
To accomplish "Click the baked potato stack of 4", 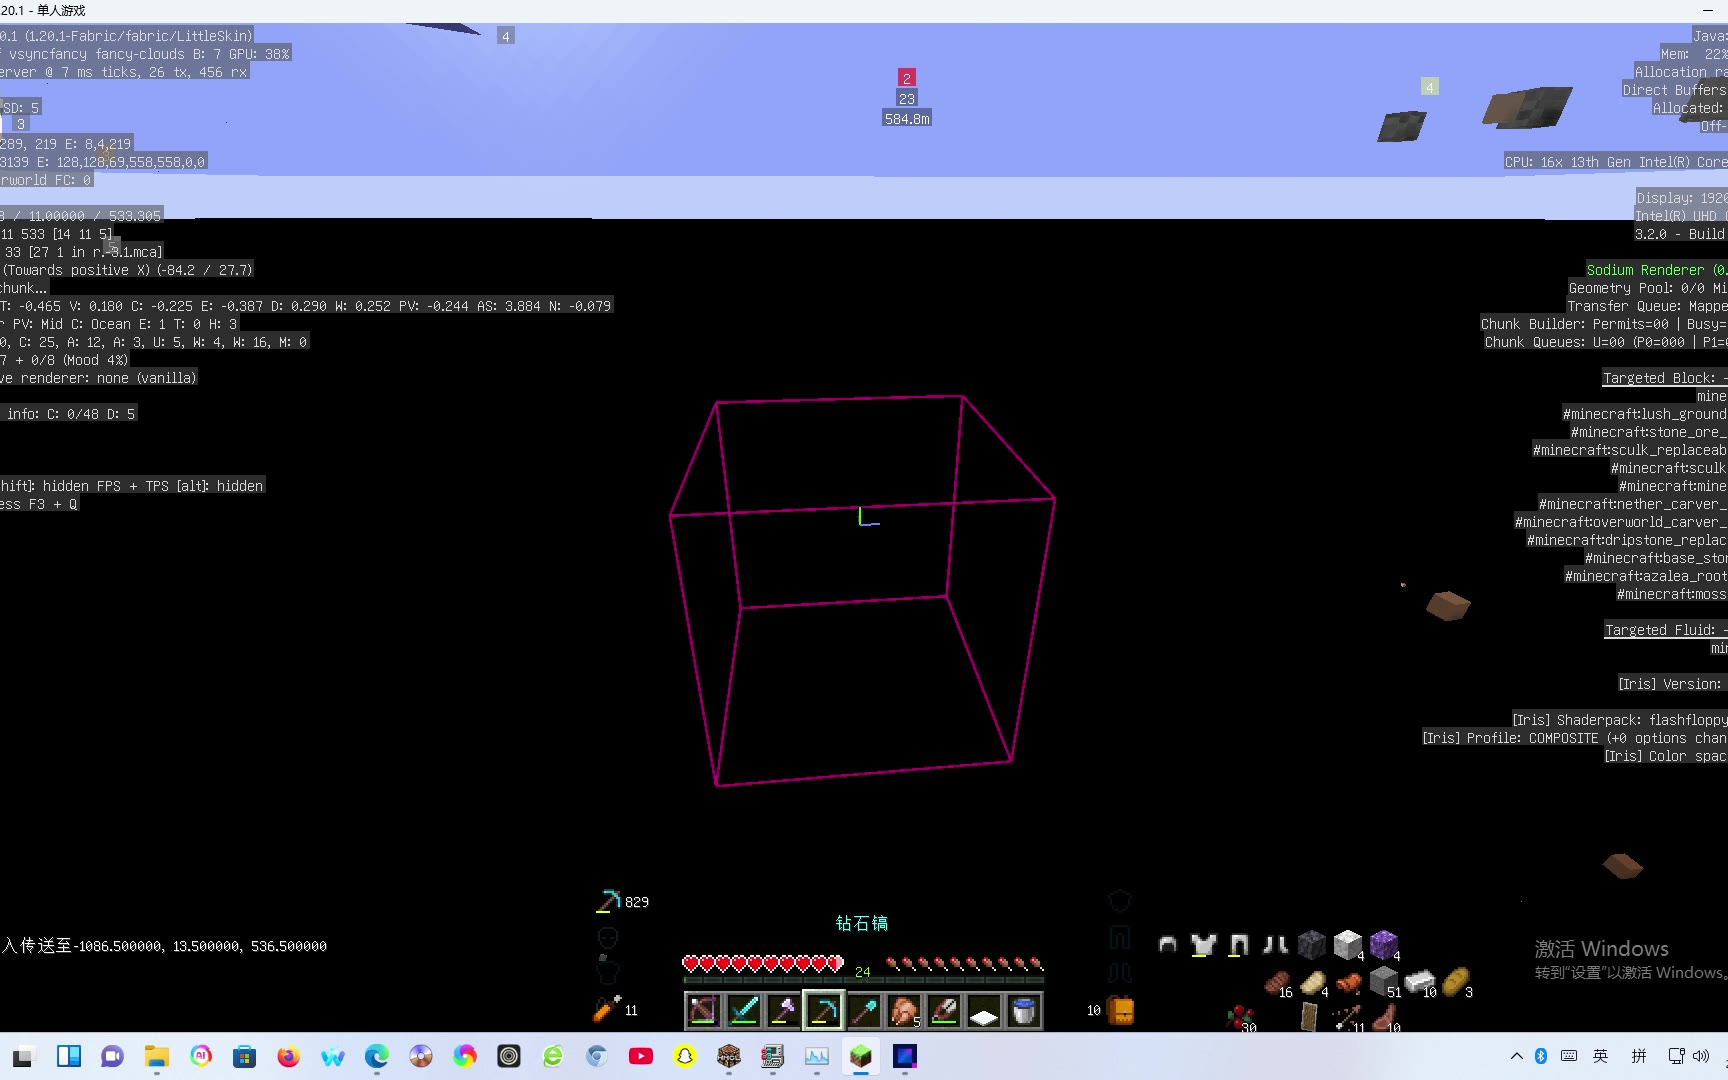I will coord(1313,983).
